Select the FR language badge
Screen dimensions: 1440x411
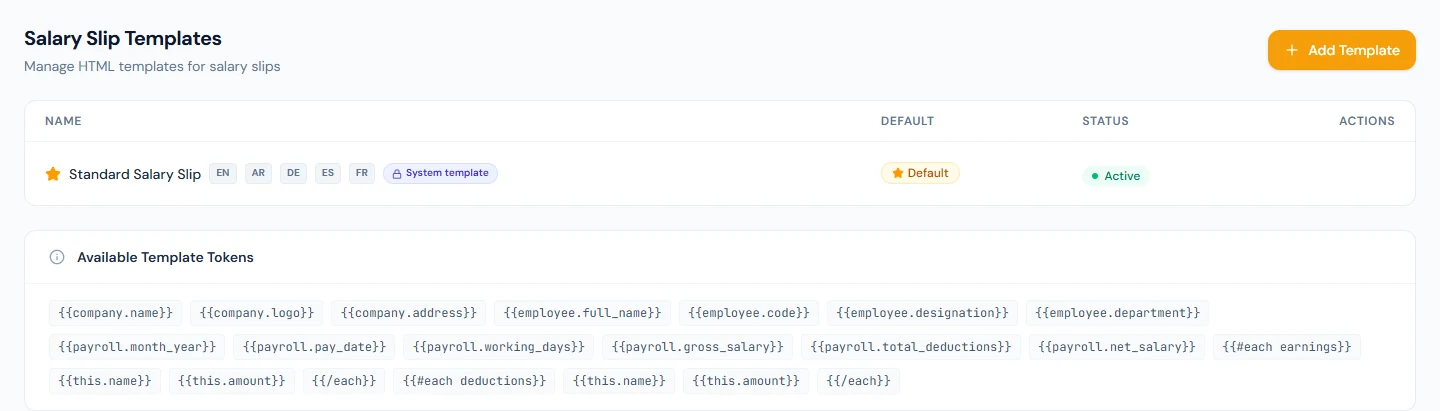coord(362,173)
